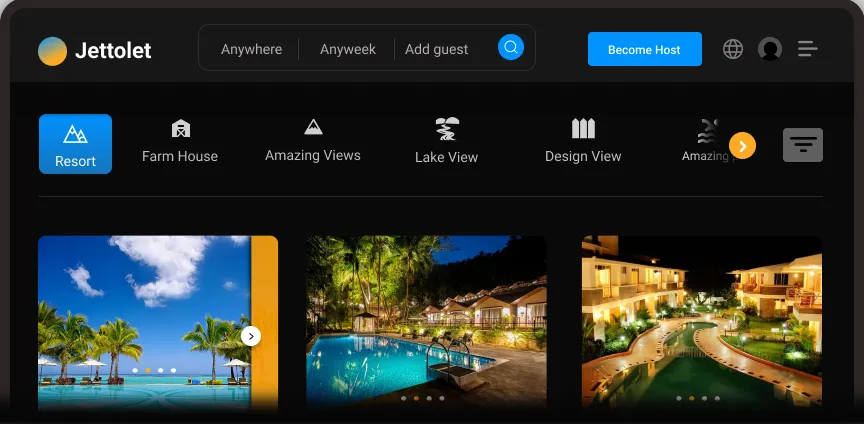Click the Become Host button
This screenshot has width=864, height=424.
coord(645,49)
